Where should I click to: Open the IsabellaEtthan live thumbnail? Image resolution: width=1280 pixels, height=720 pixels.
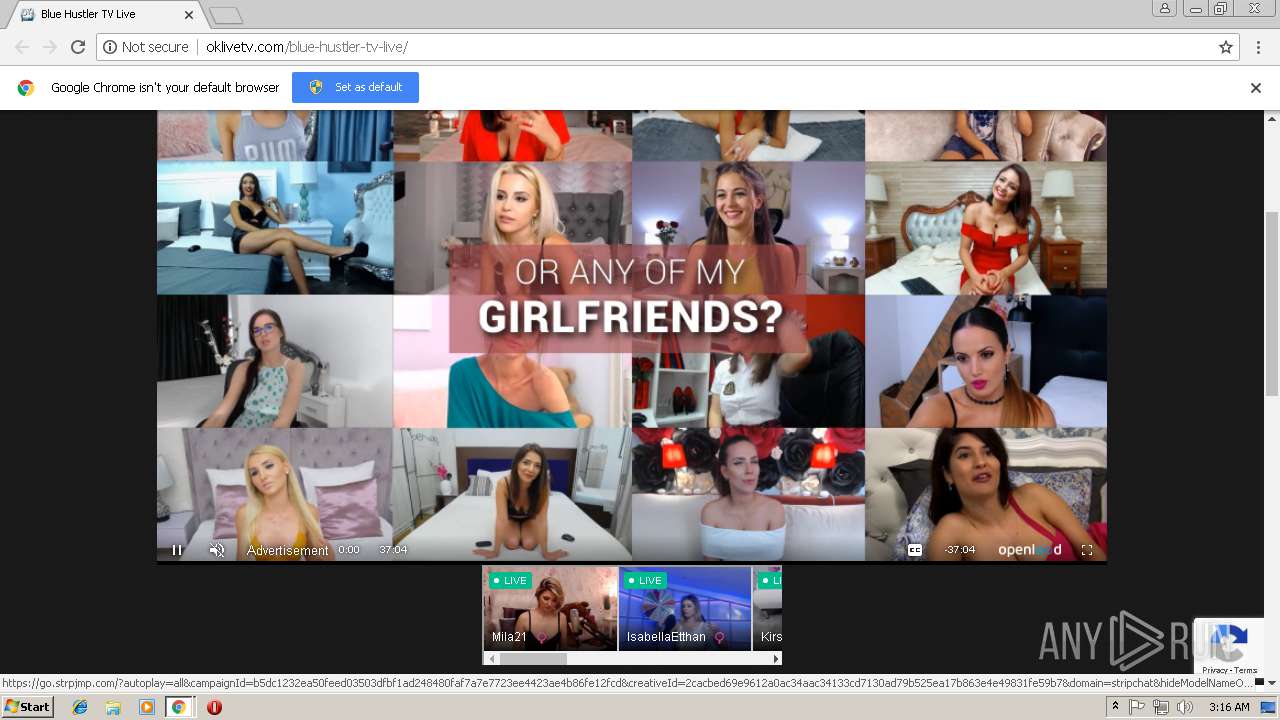pyautogui.click(x=685, y=609)
